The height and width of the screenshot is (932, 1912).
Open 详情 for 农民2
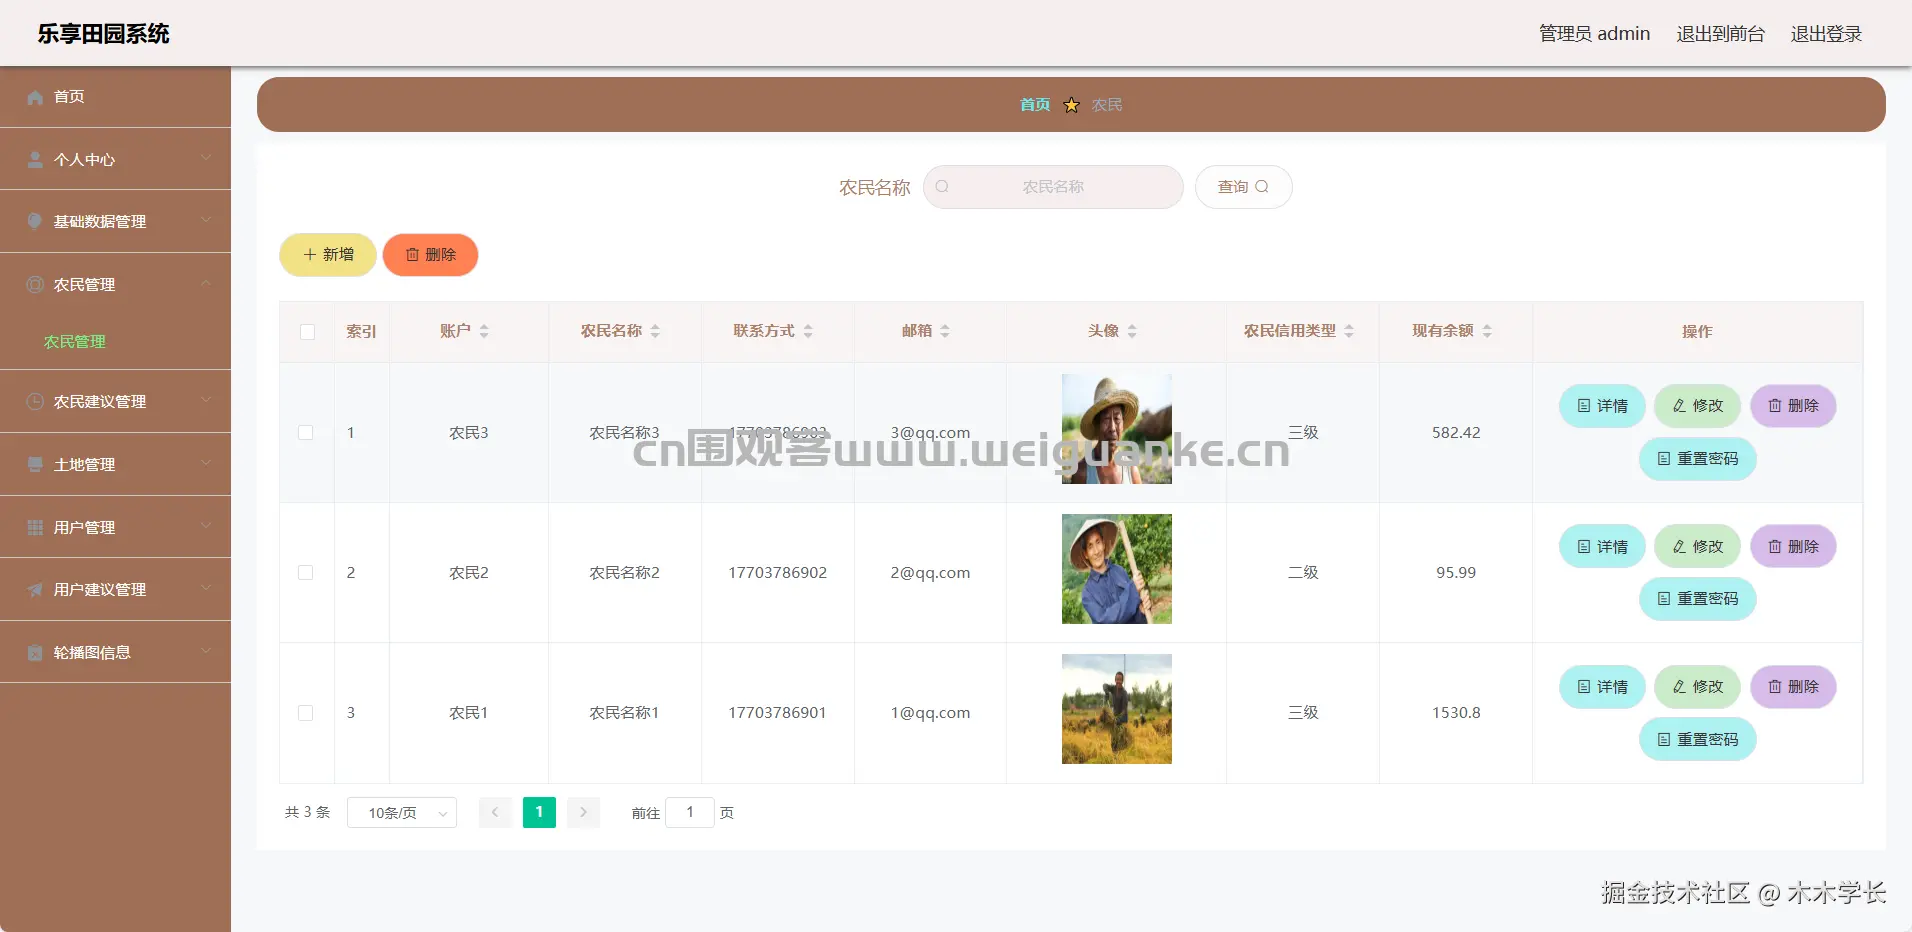(1602, 547)
